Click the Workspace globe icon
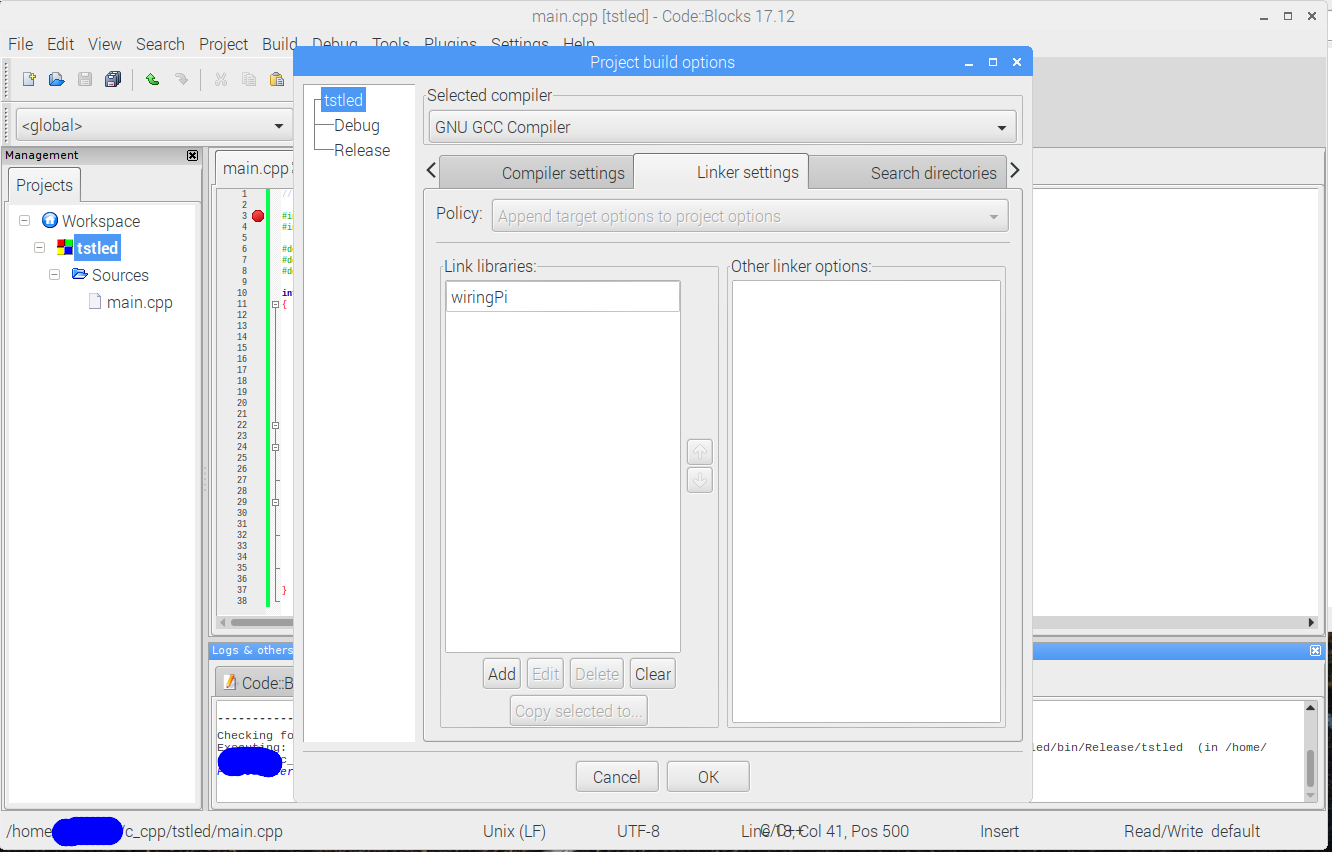Viewport: 1332px width, 852px height. (50, 221)
